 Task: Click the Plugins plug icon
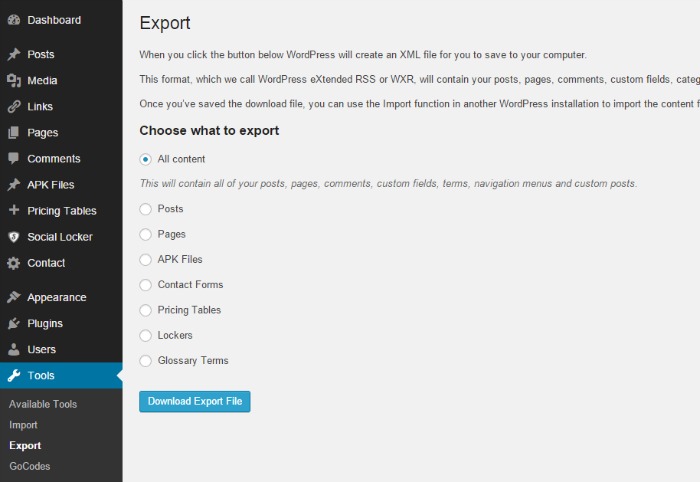(x=14, y=323)
